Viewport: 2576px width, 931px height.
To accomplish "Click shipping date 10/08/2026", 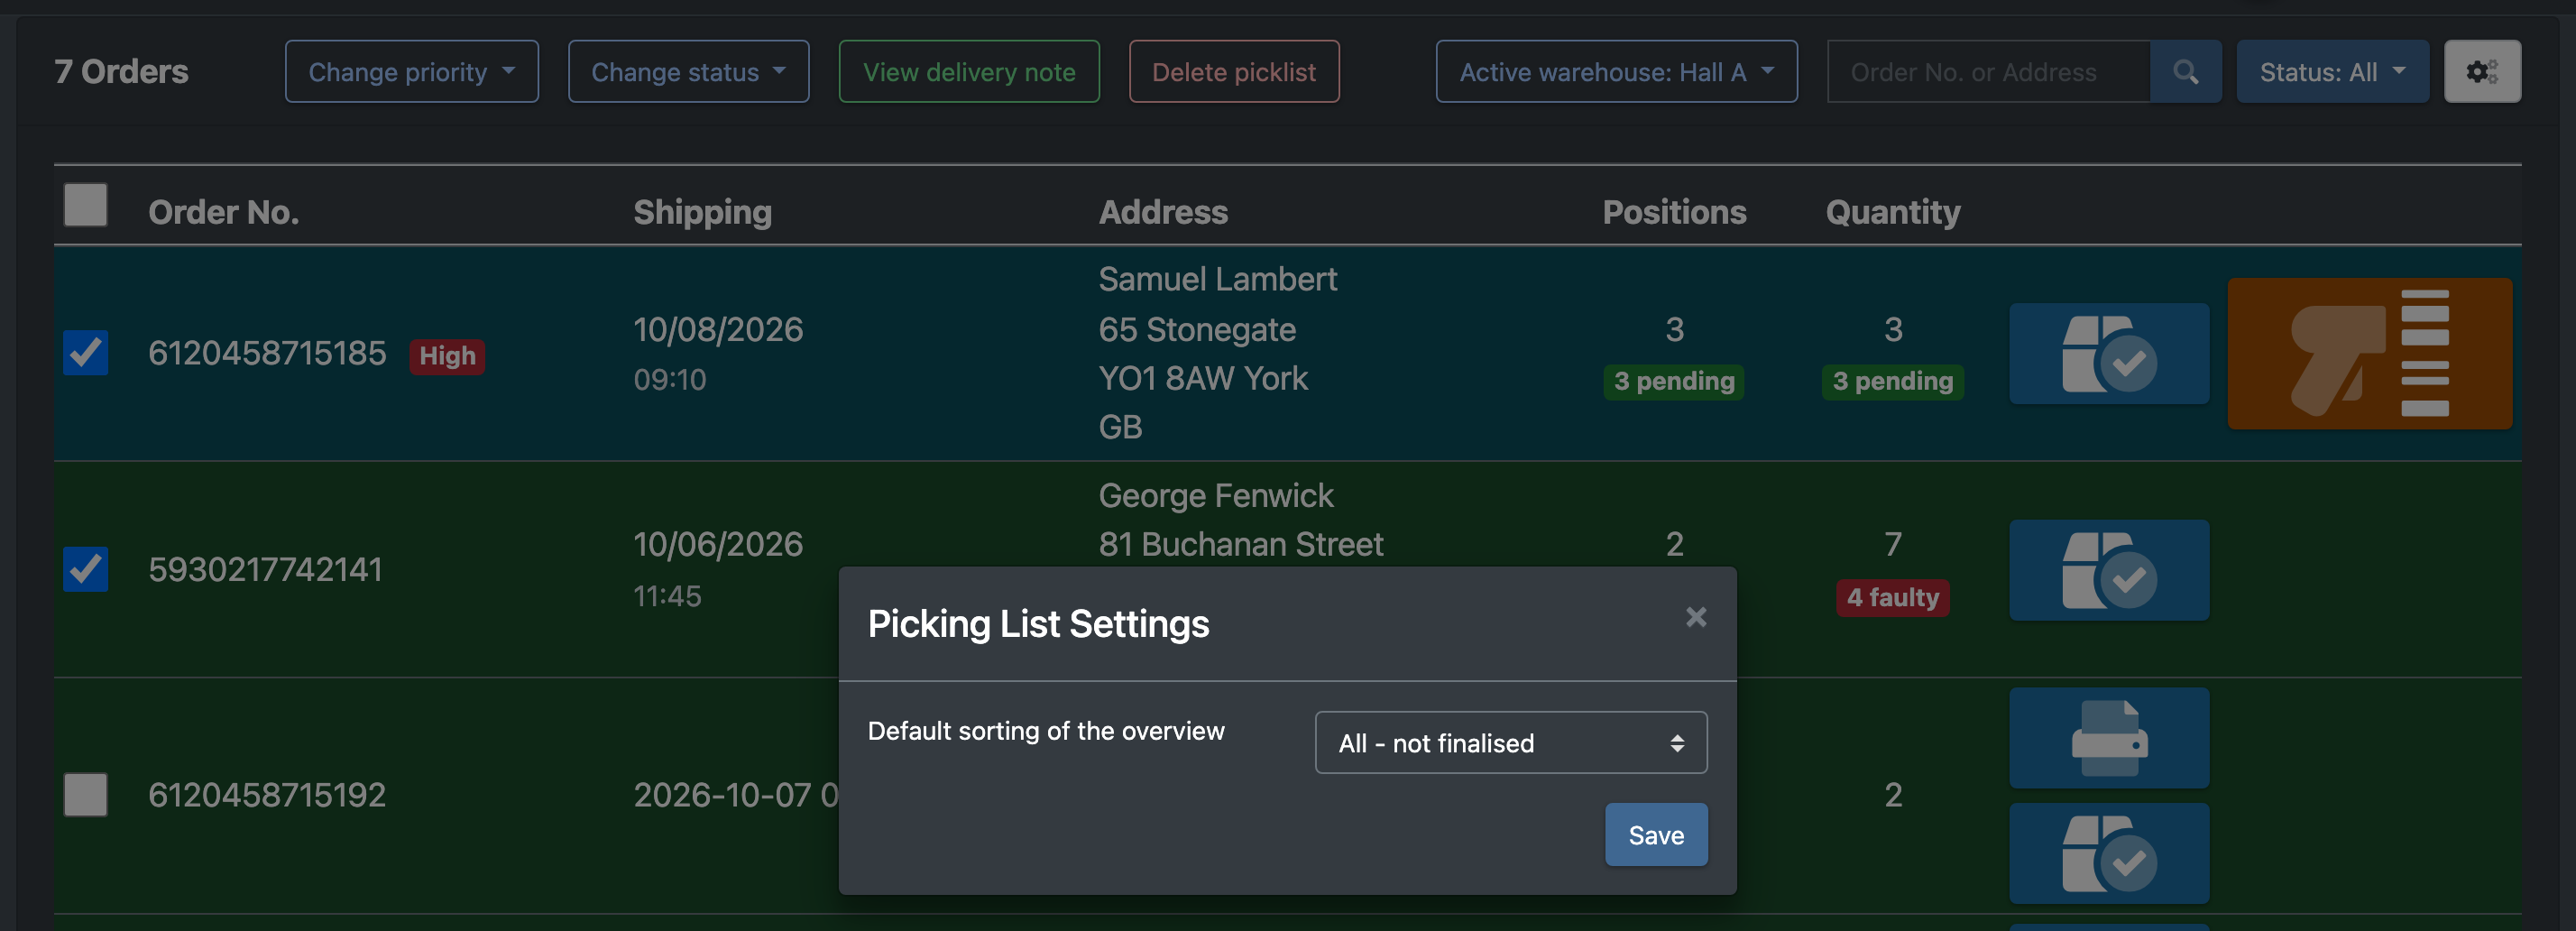I will coord(718,329).
